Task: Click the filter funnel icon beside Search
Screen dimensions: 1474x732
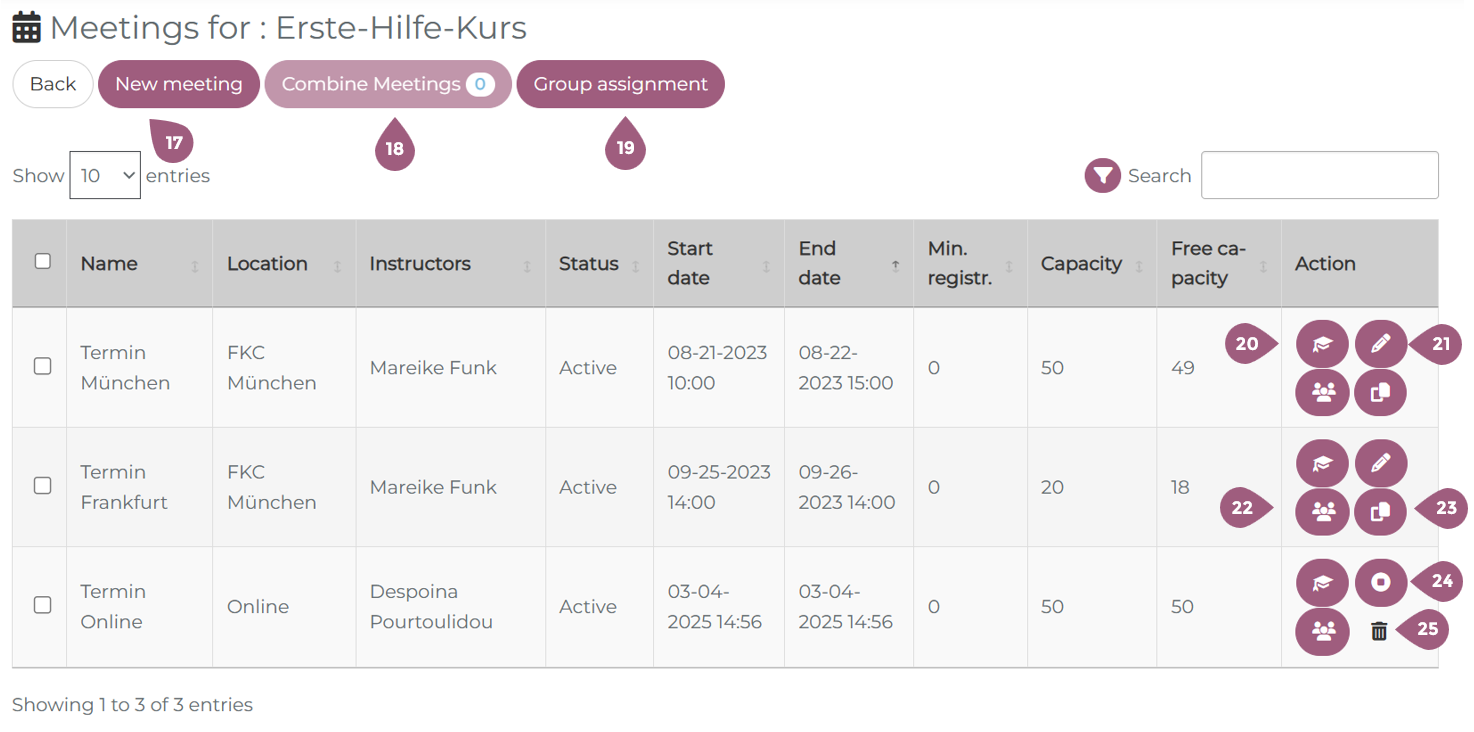Action: pyautogui.click(x=1102, y=176)
